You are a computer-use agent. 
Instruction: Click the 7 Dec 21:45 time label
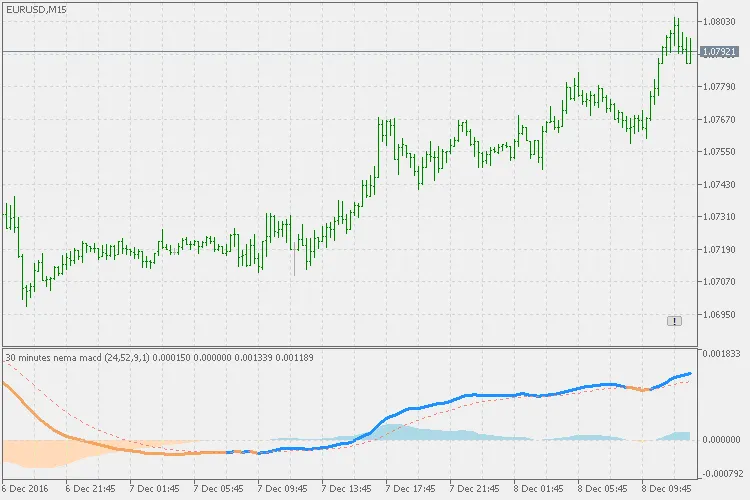(475, 490)
